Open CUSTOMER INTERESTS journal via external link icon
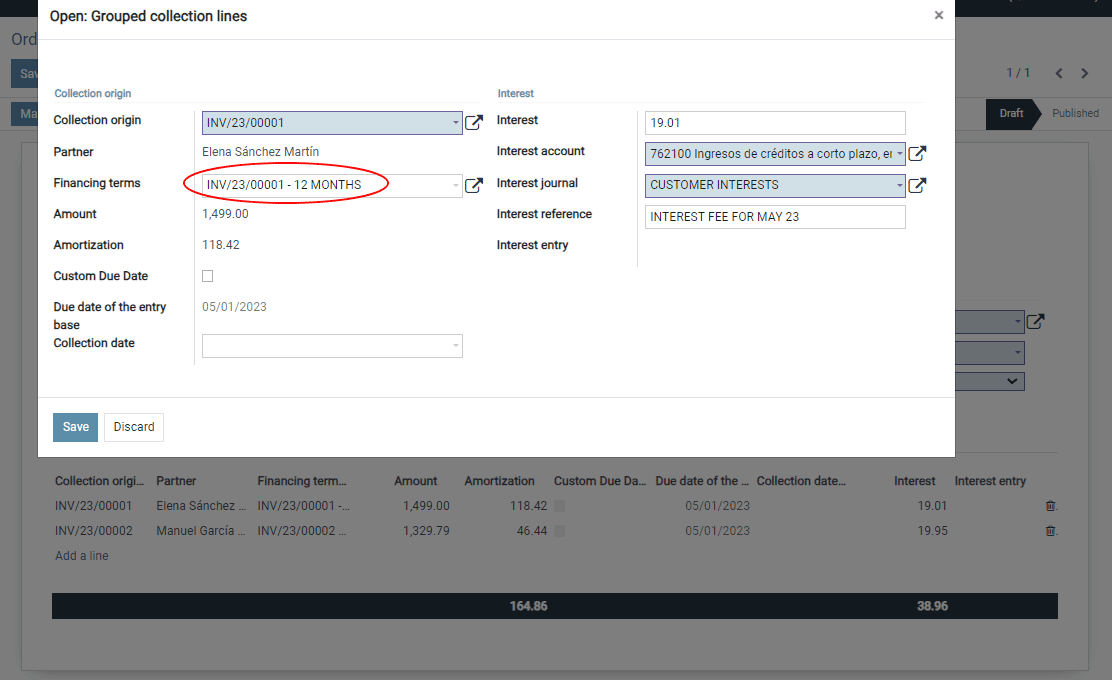This screenshot has width=1112, height=680. [x=917, y=186]
